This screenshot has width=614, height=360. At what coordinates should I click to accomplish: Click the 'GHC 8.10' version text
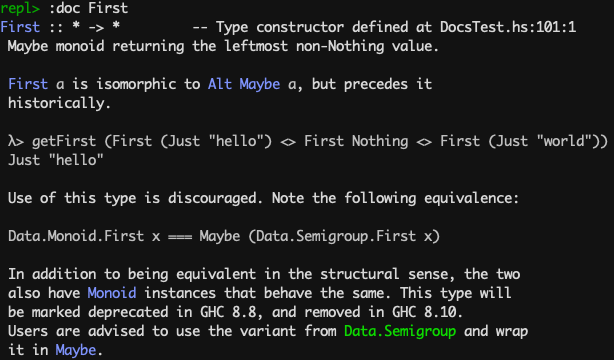tap(427, 312)
